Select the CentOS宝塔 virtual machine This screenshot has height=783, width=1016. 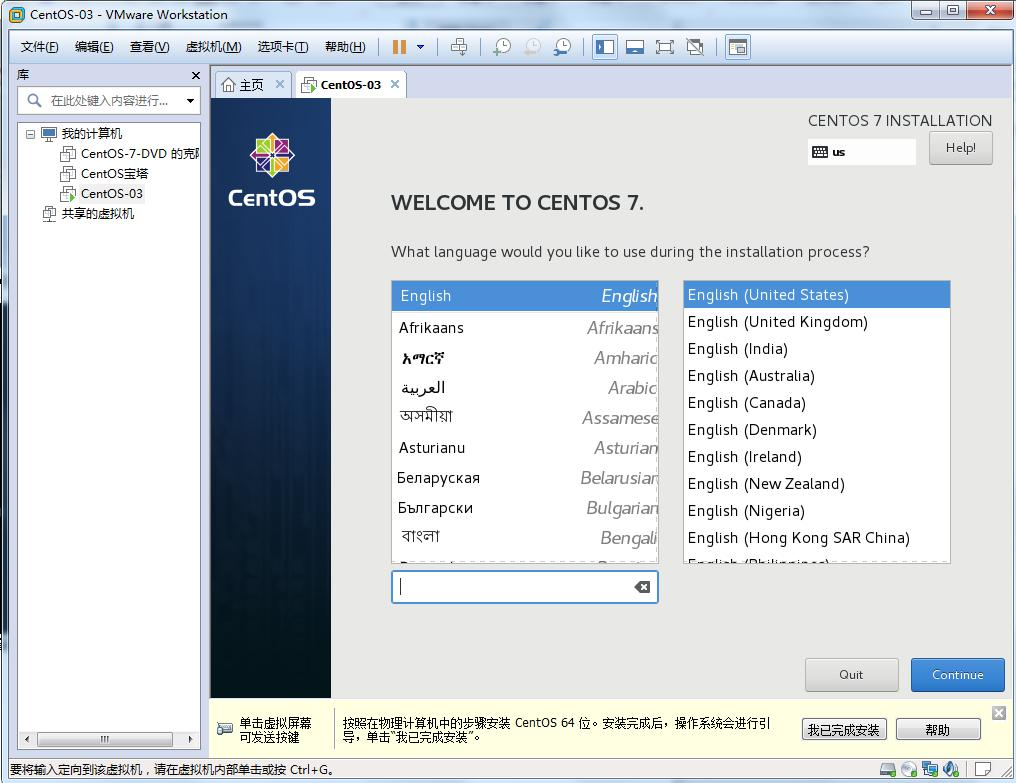(x=114, y=174)
